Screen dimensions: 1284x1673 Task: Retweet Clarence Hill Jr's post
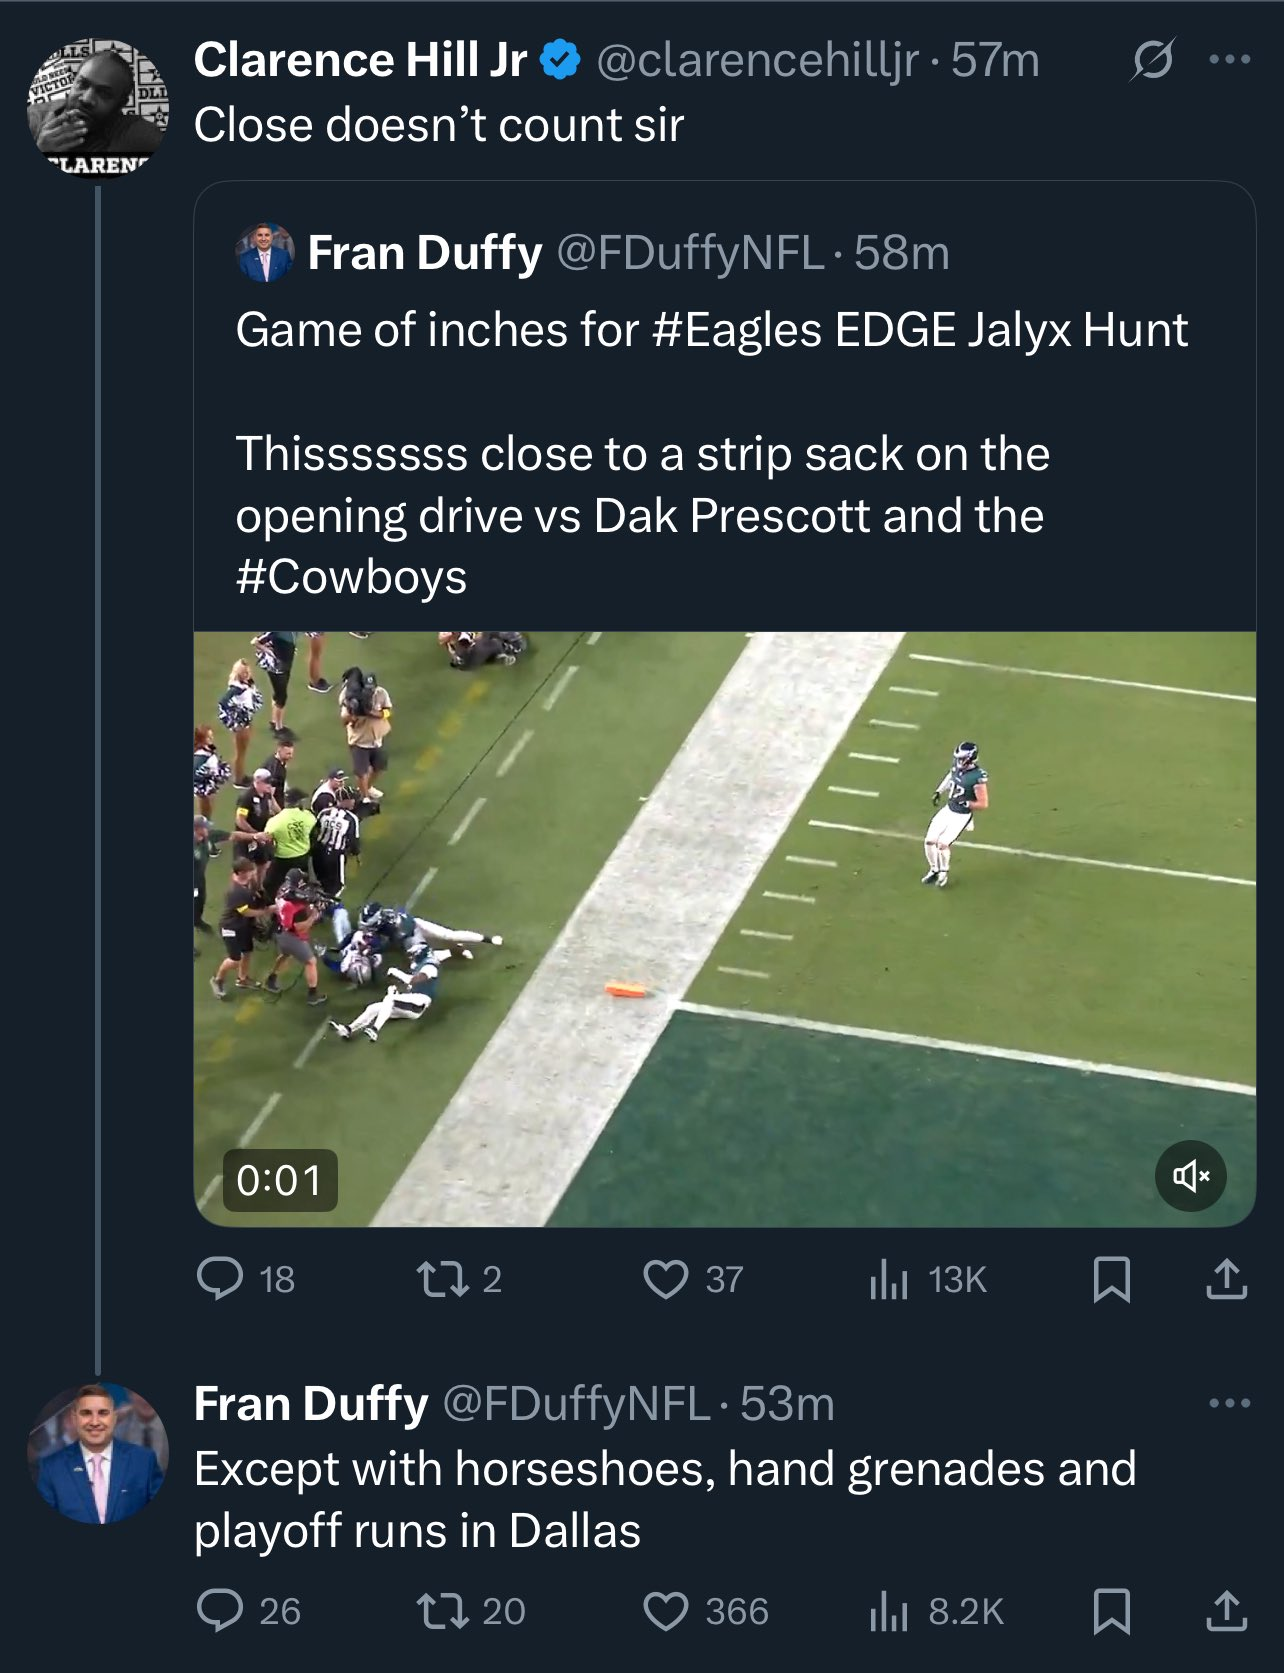pyautogui.click(x=436, y=1279)
